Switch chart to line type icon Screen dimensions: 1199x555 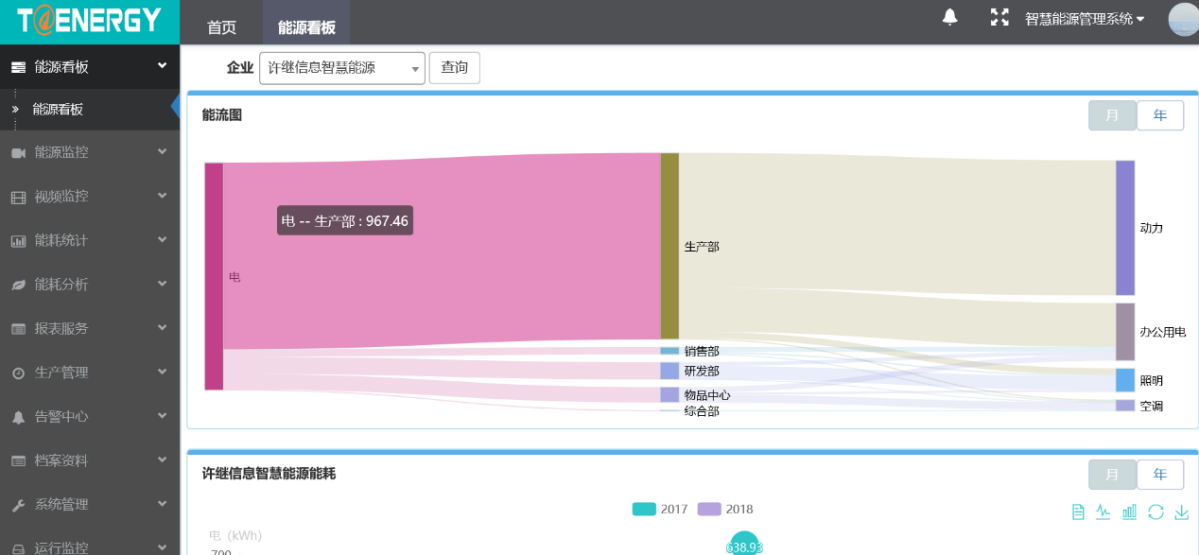coord(1103,512)
